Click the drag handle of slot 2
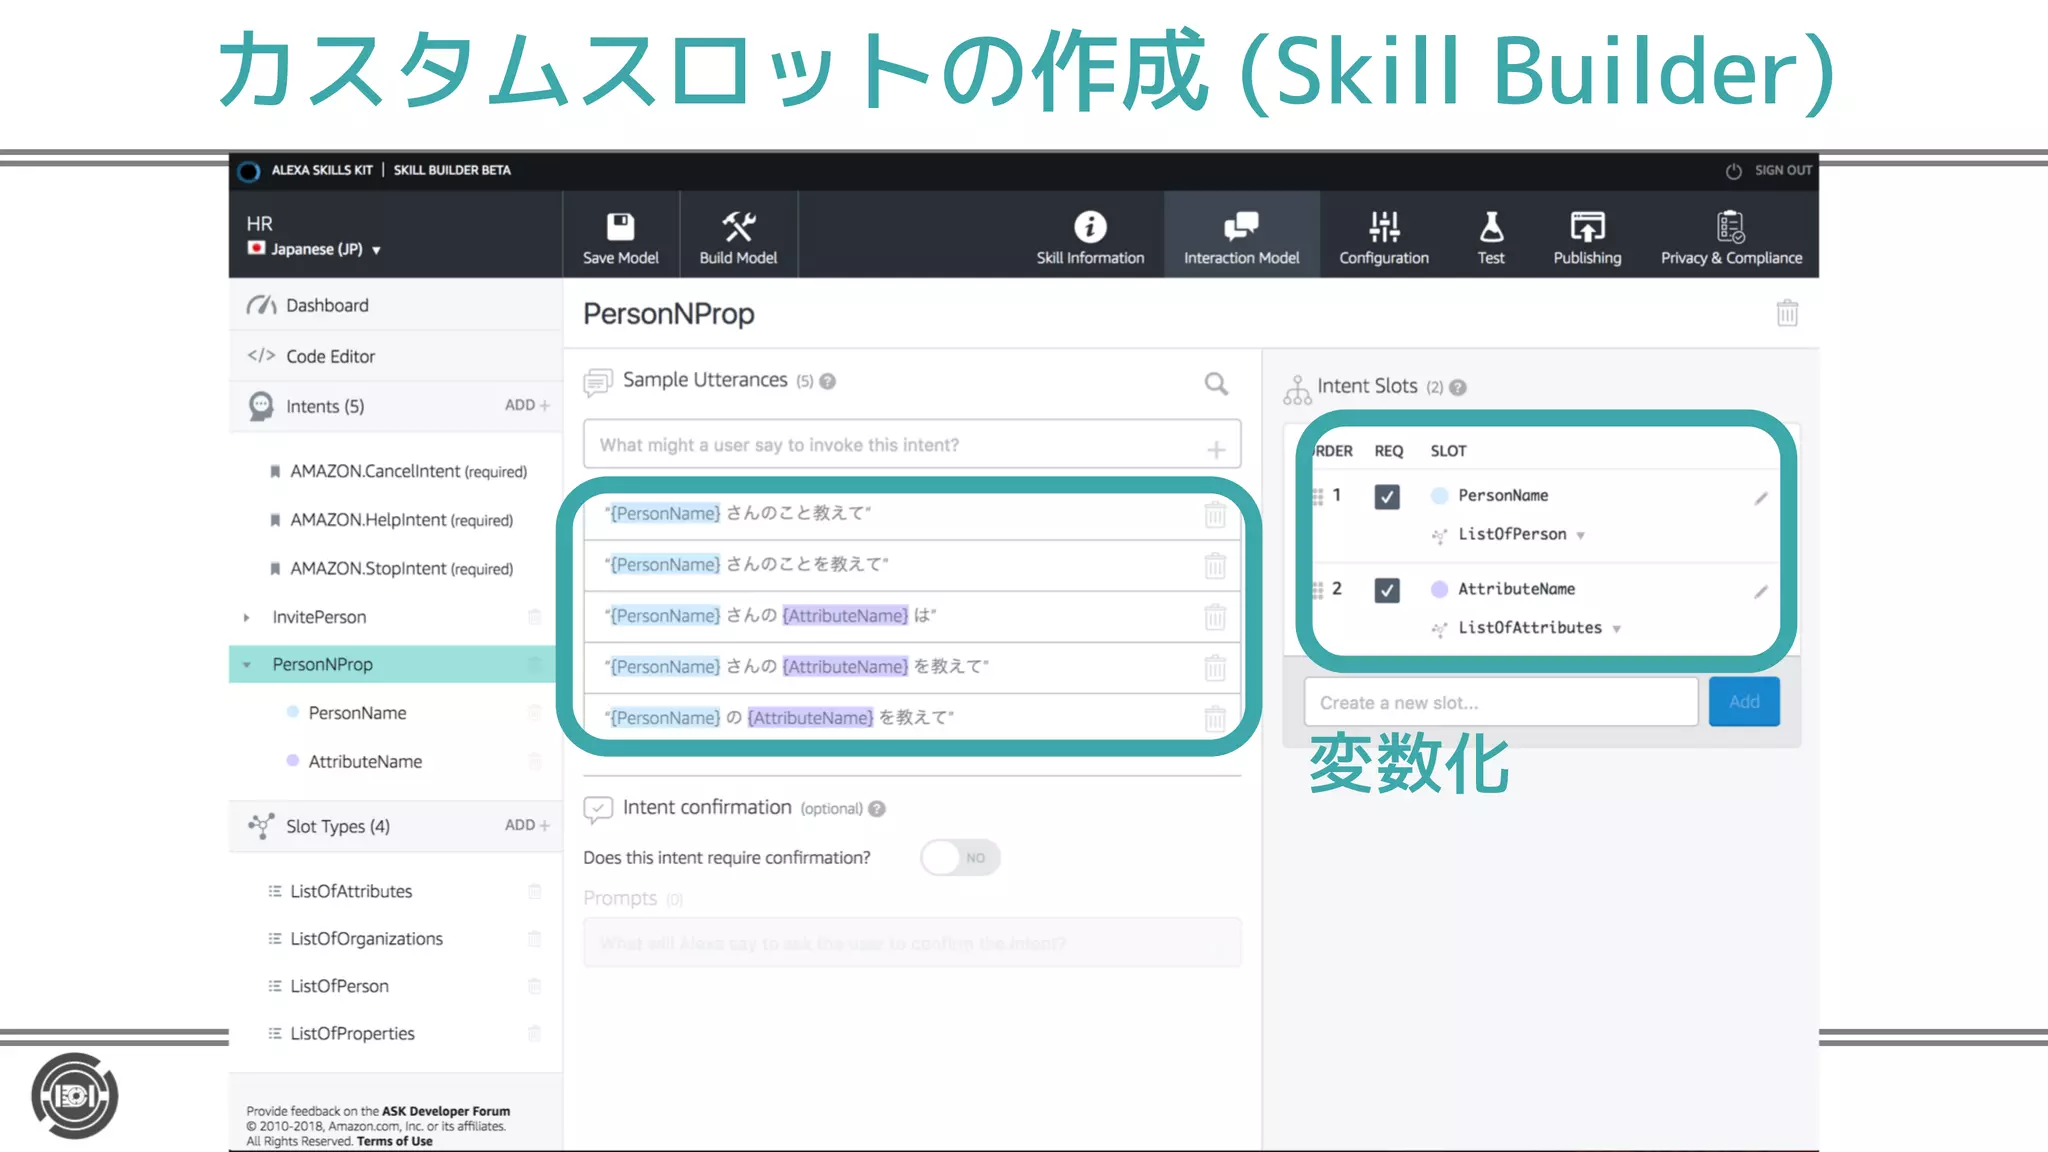This screenshot has height=1152, width=2048. (1318, 590)
